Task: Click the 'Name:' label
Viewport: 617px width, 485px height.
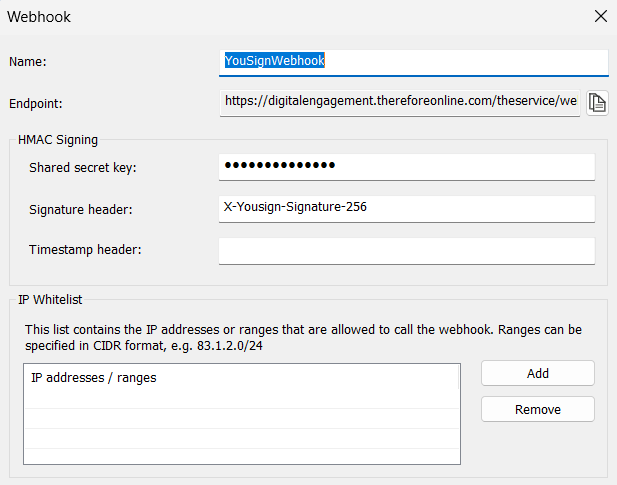Action: tap(28, 62)
